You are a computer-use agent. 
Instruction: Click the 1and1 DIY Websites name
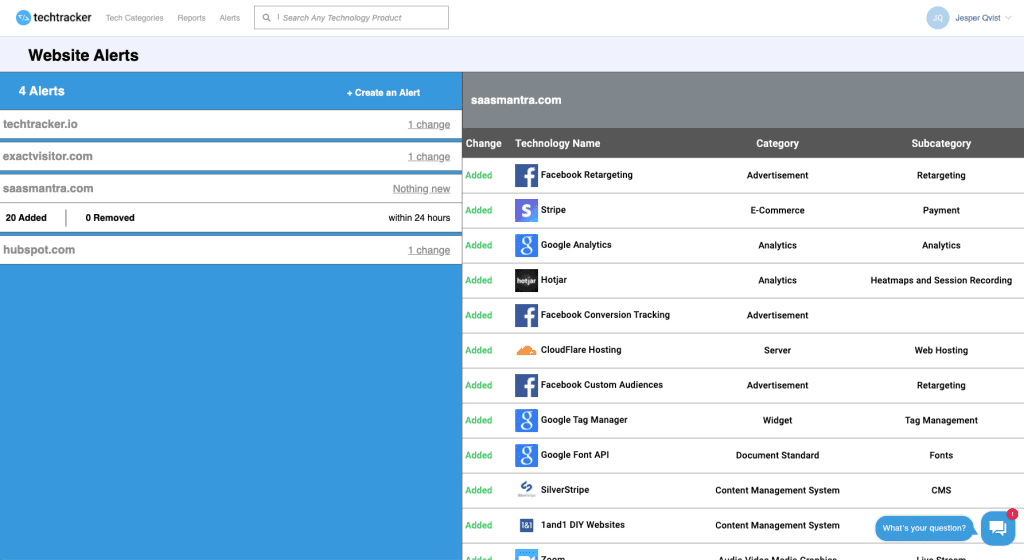pos(583,525)
